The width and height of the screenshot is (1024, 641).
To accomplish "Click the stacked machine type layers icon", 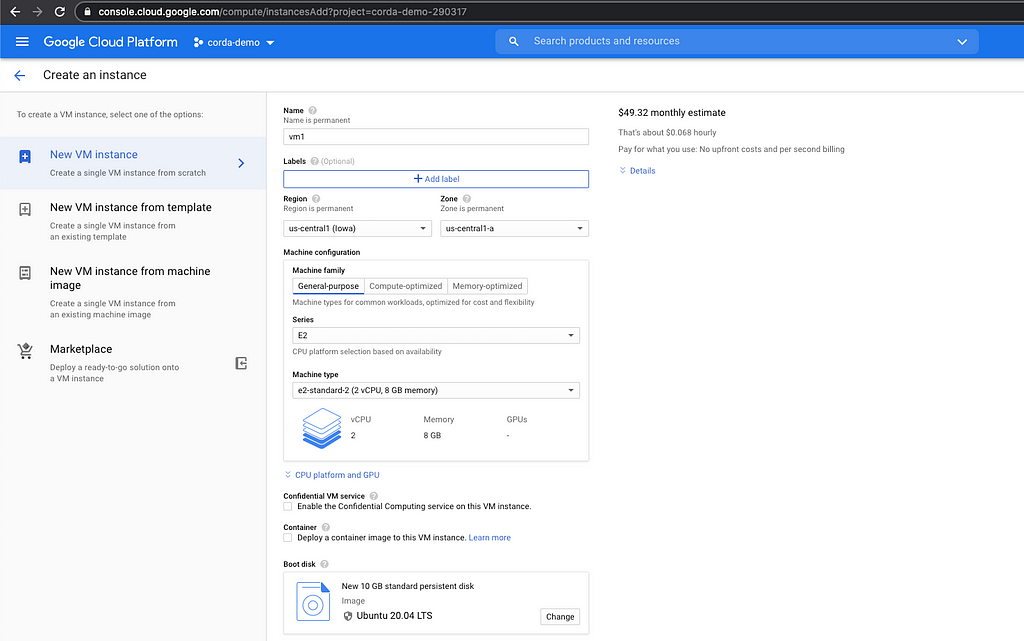I will click(322, 428).
